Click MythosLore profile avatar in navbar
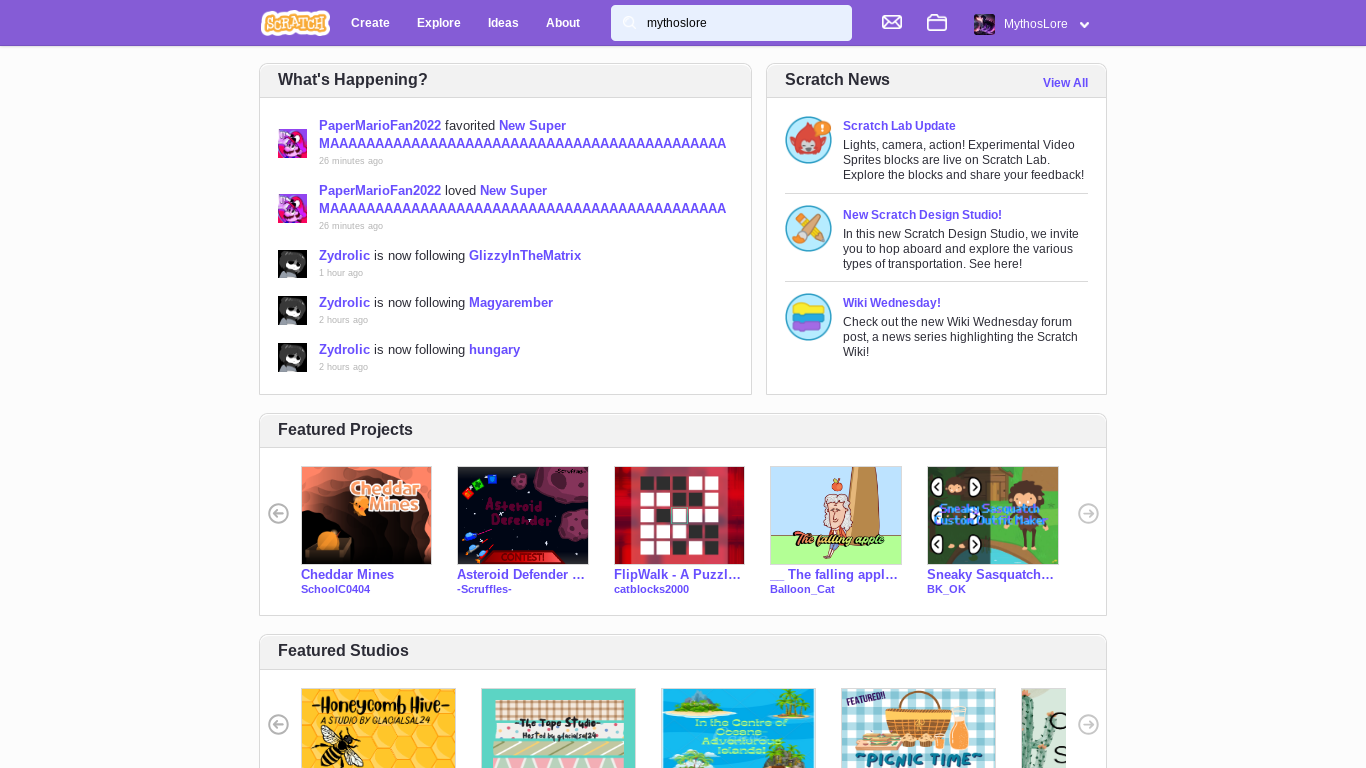 [x=984, y=24]
